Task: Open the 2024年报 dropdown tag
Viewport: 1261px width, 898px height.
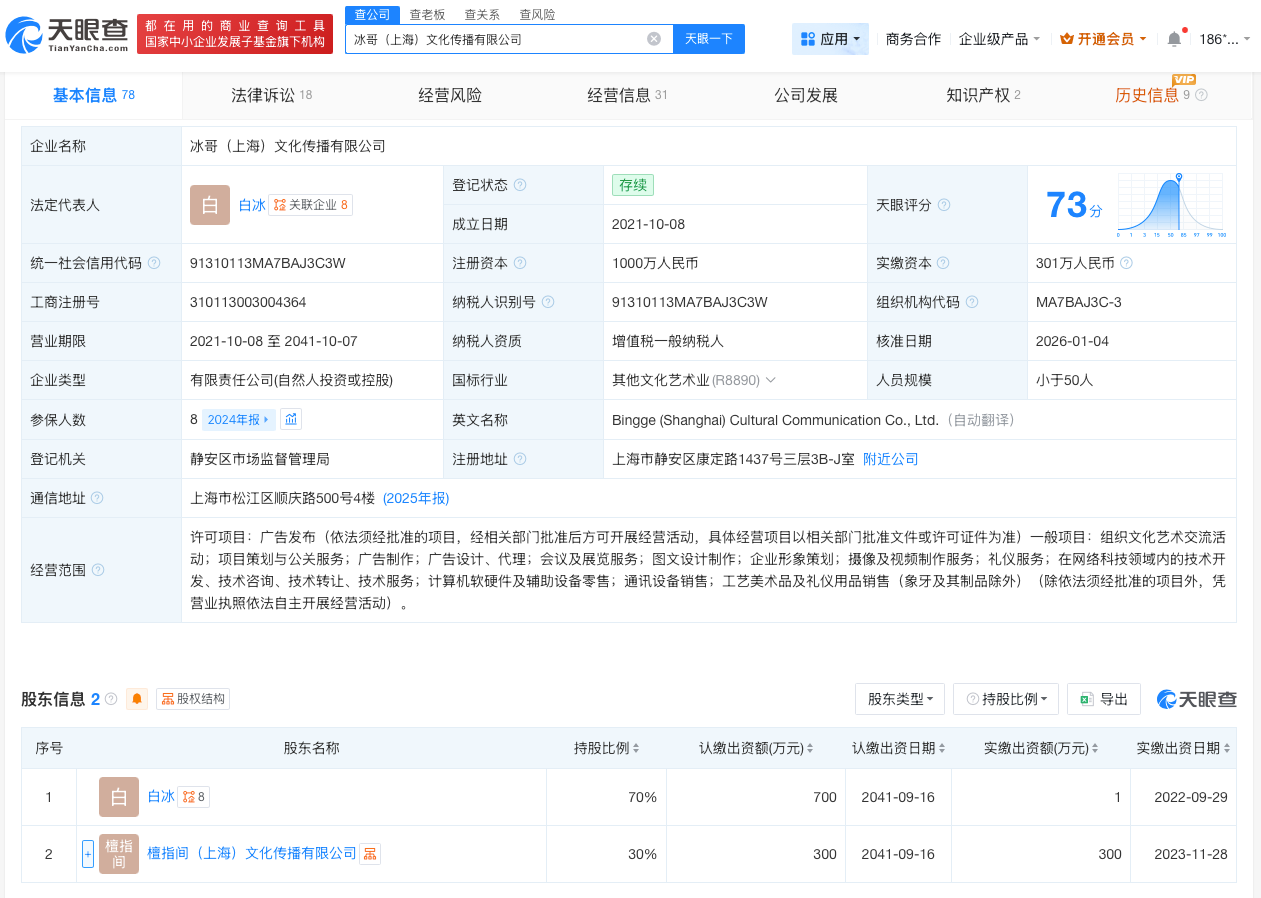Action: click(238, 419)
